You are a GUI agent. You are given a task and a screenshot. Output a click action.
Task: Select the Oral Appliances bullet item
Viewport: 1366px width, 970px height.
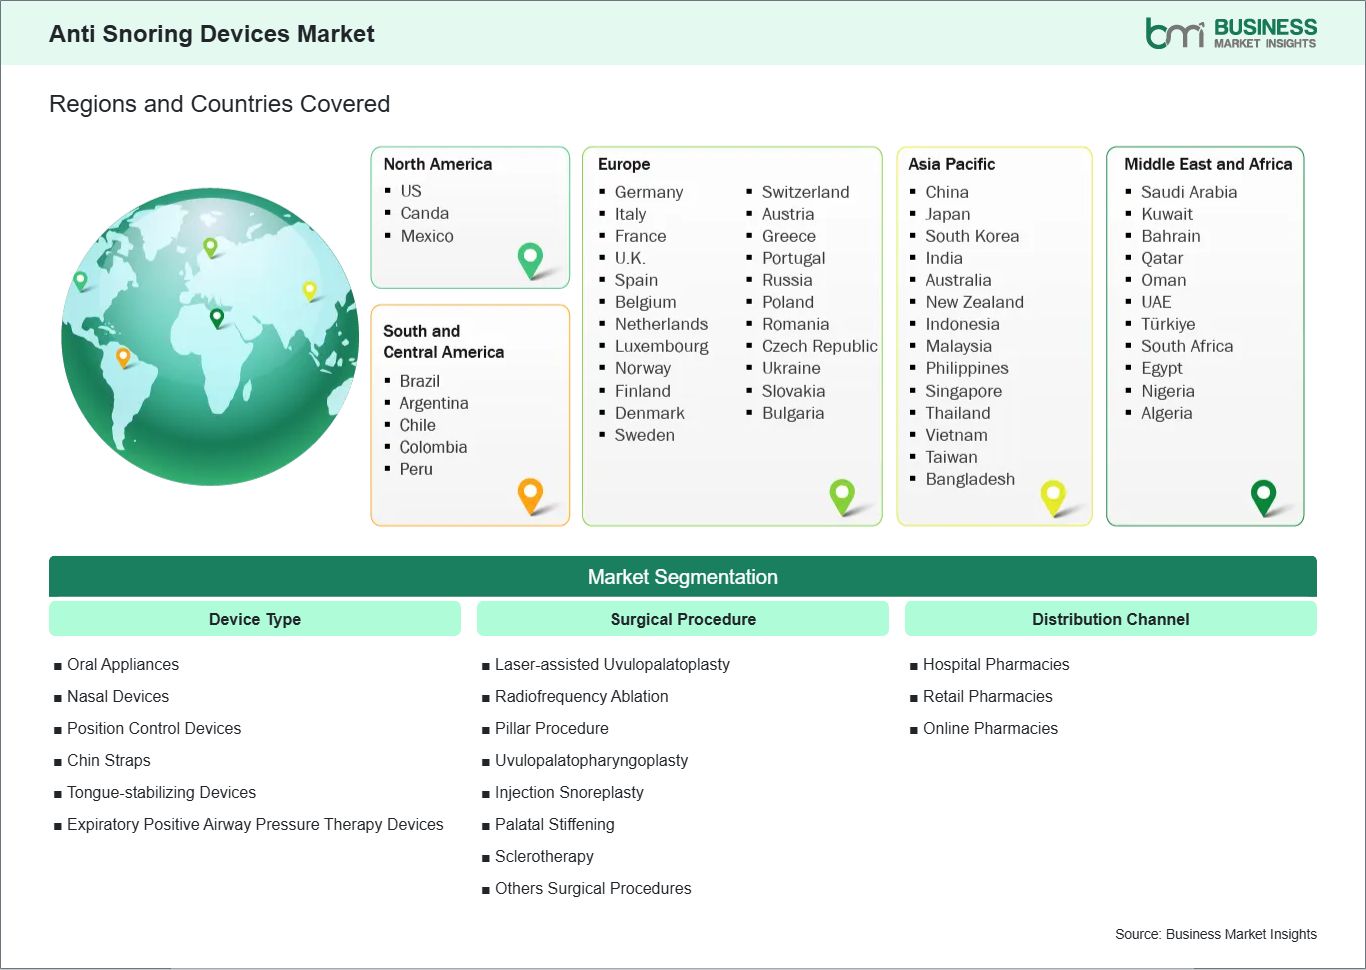(x=123, y=664)
